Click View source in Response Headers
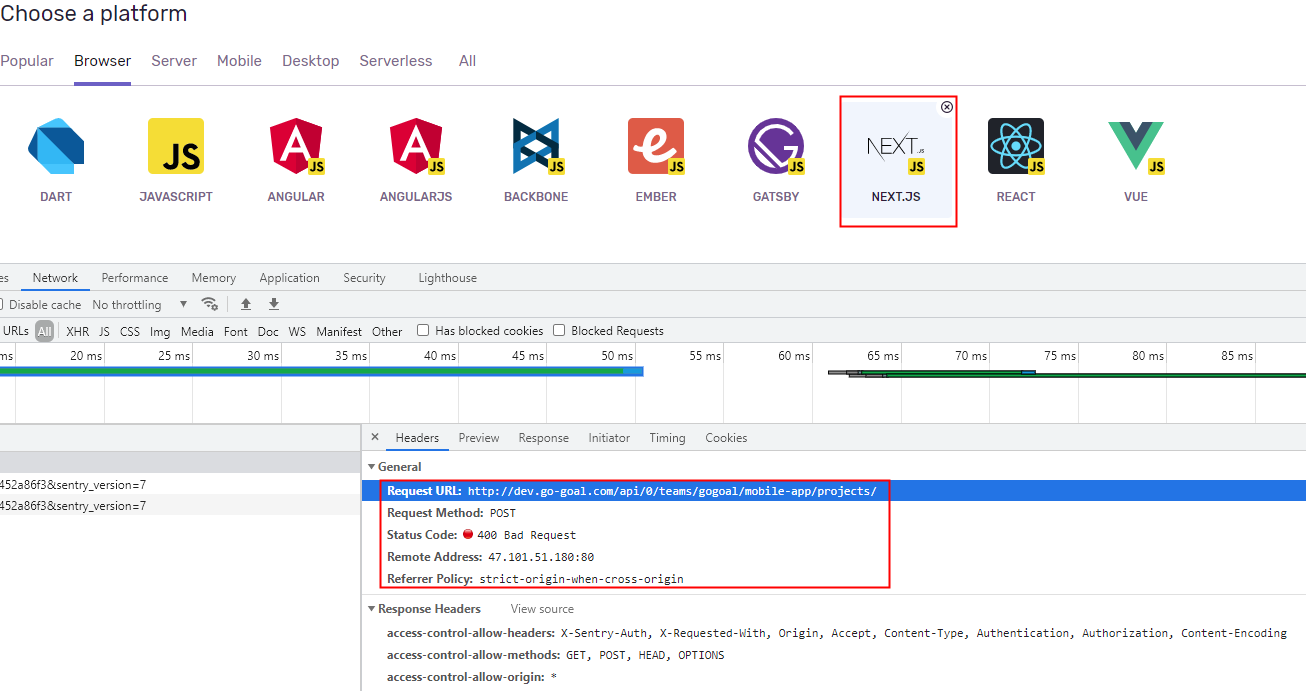Screen dimensions: 1306x691 [542, 609]
